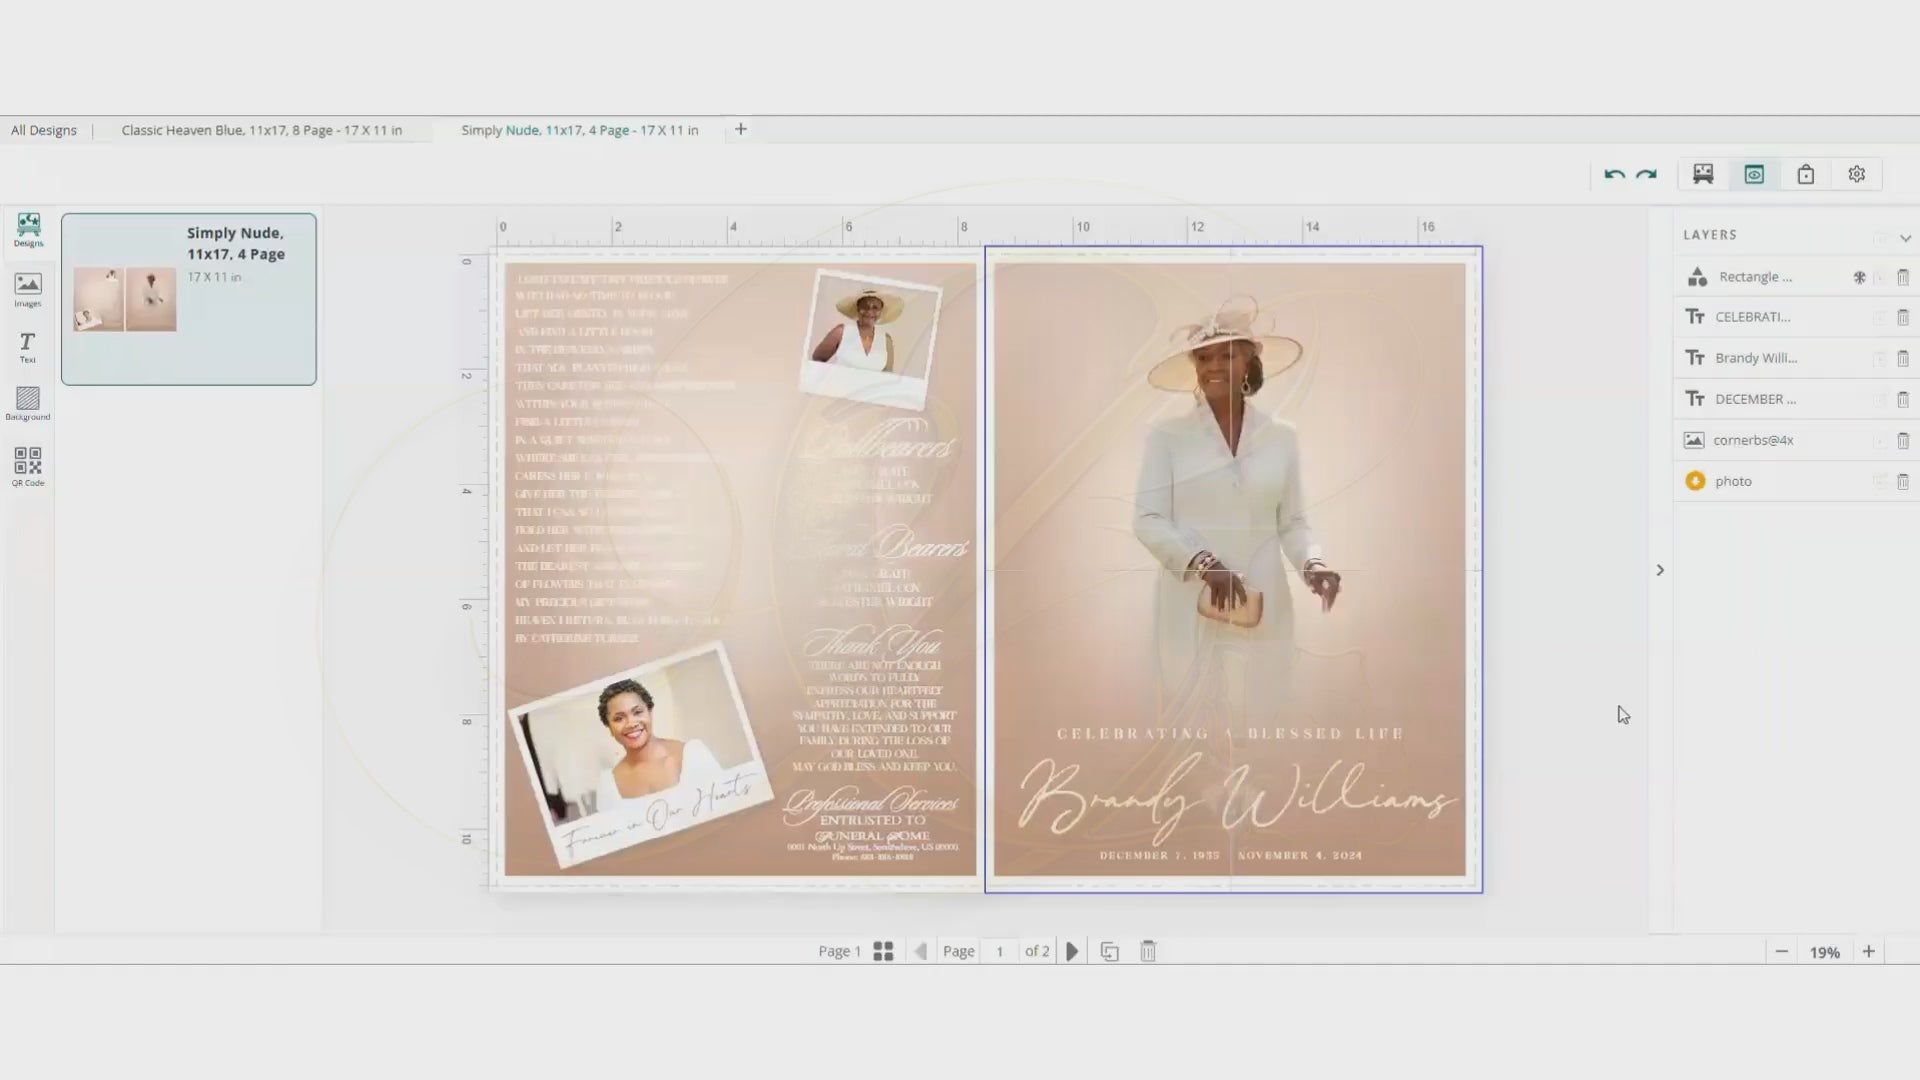Click the undo arrow icon

click(1614, 175)
